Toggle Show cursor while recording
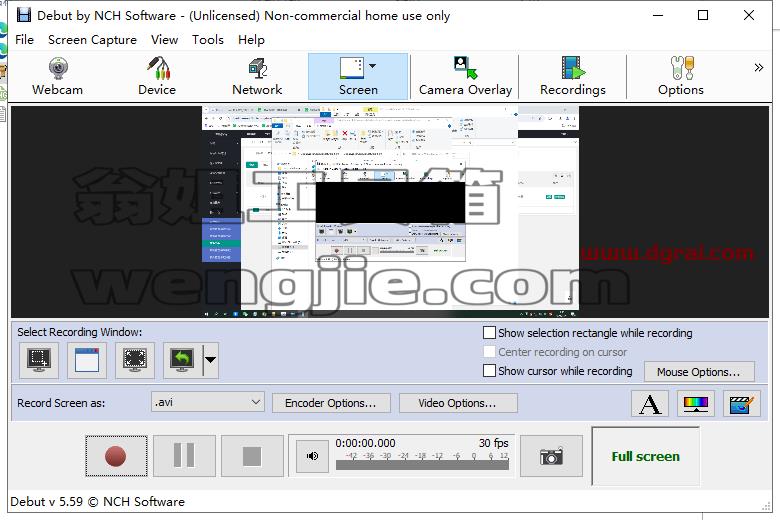This screenshot has width=780, height=520. 489,371
